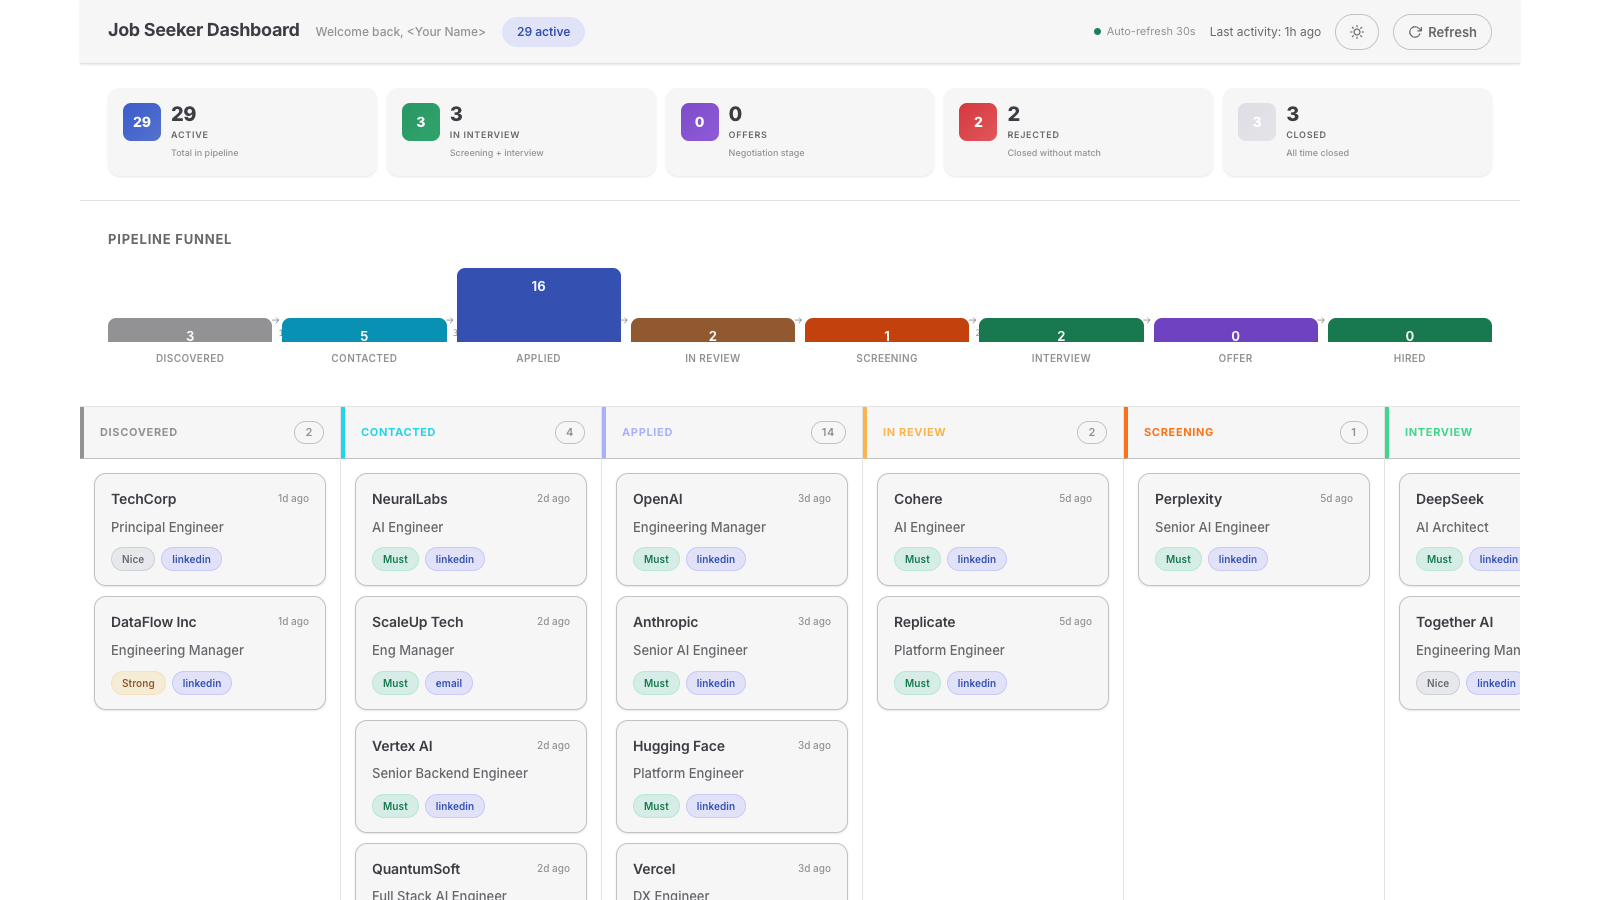Click the Auto-refresh 30s indicator

tap(1145, 32)
